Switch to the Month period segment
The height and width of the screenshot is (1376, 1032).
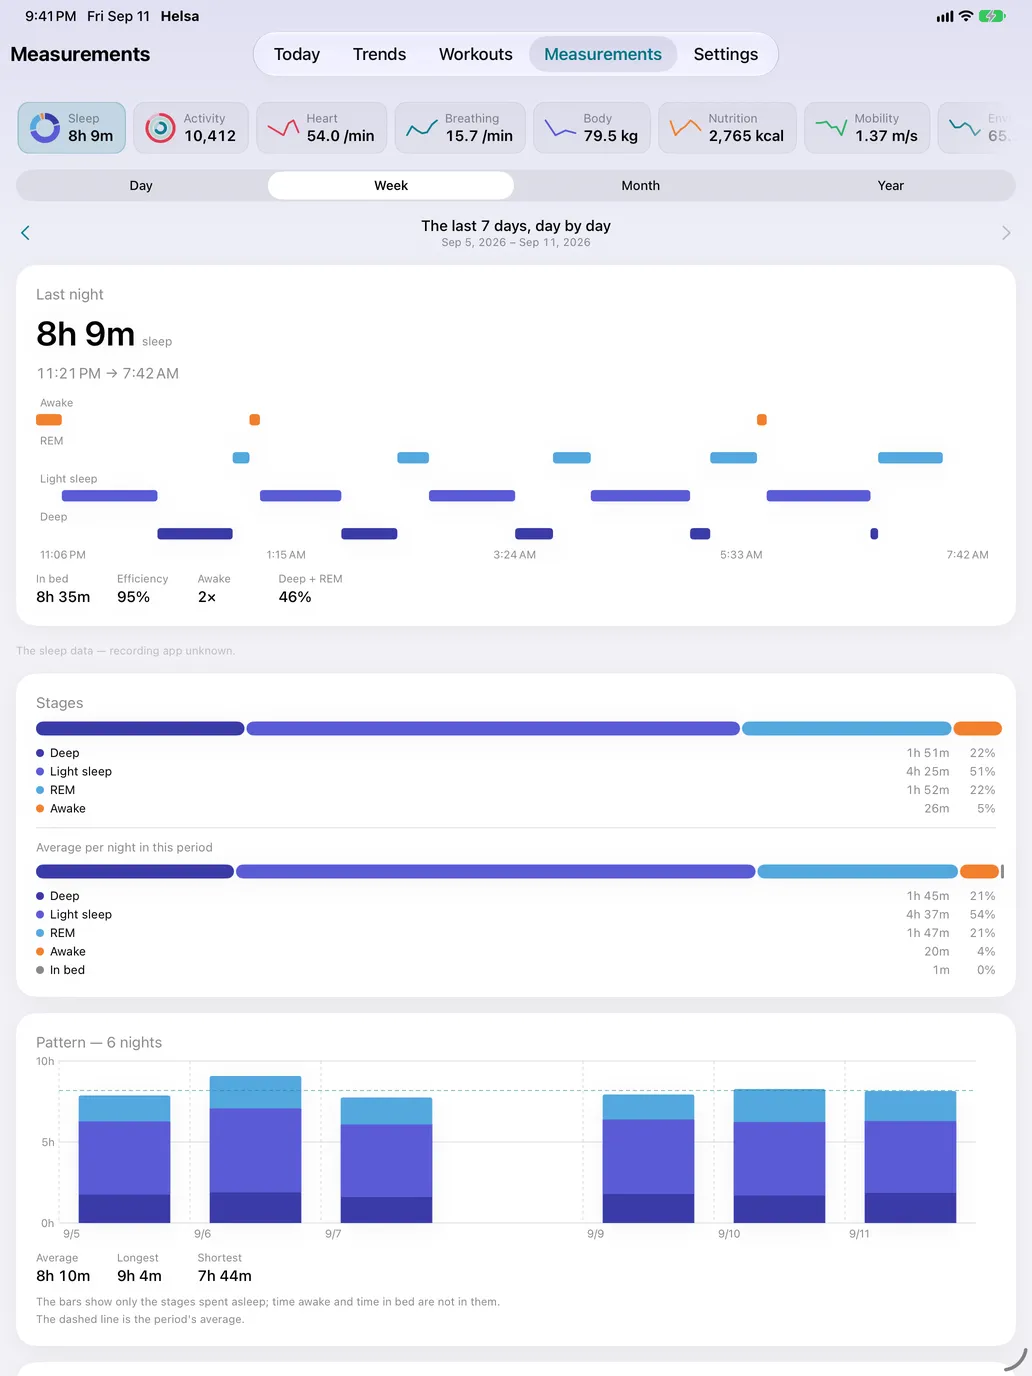click(641, 185)
